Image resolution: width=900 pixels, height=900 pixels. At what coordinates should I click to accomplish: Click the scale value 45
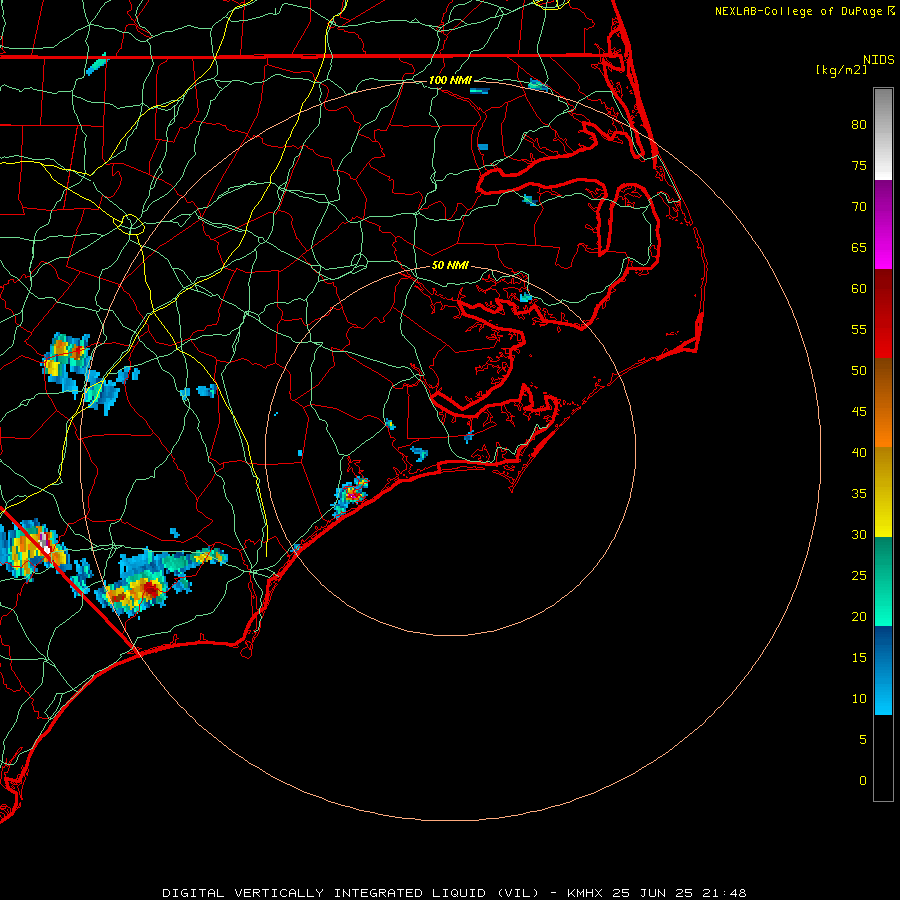coord(859,412)
